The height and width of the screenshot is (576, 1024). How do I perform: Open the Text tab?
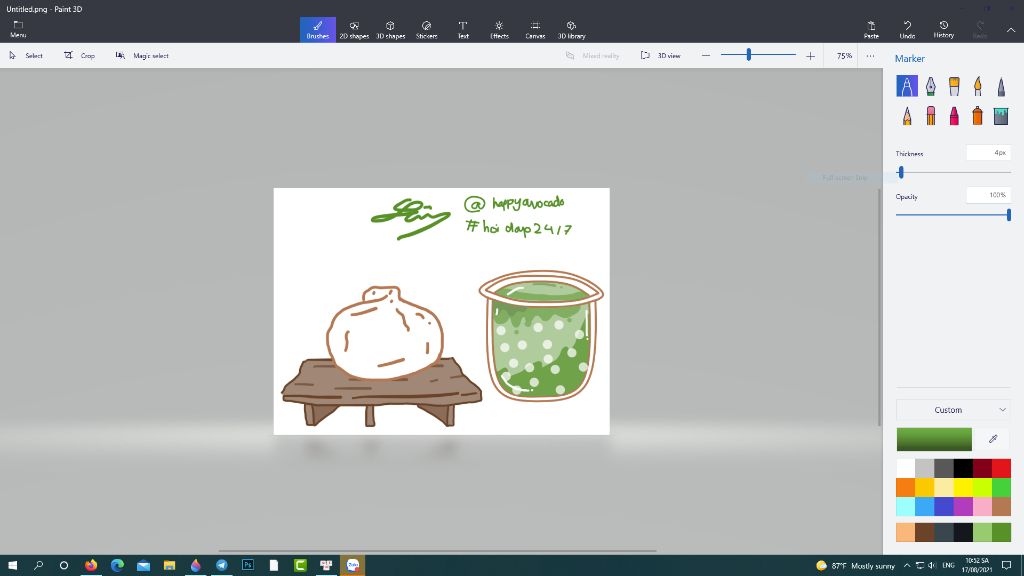click(x=463, y=29)
